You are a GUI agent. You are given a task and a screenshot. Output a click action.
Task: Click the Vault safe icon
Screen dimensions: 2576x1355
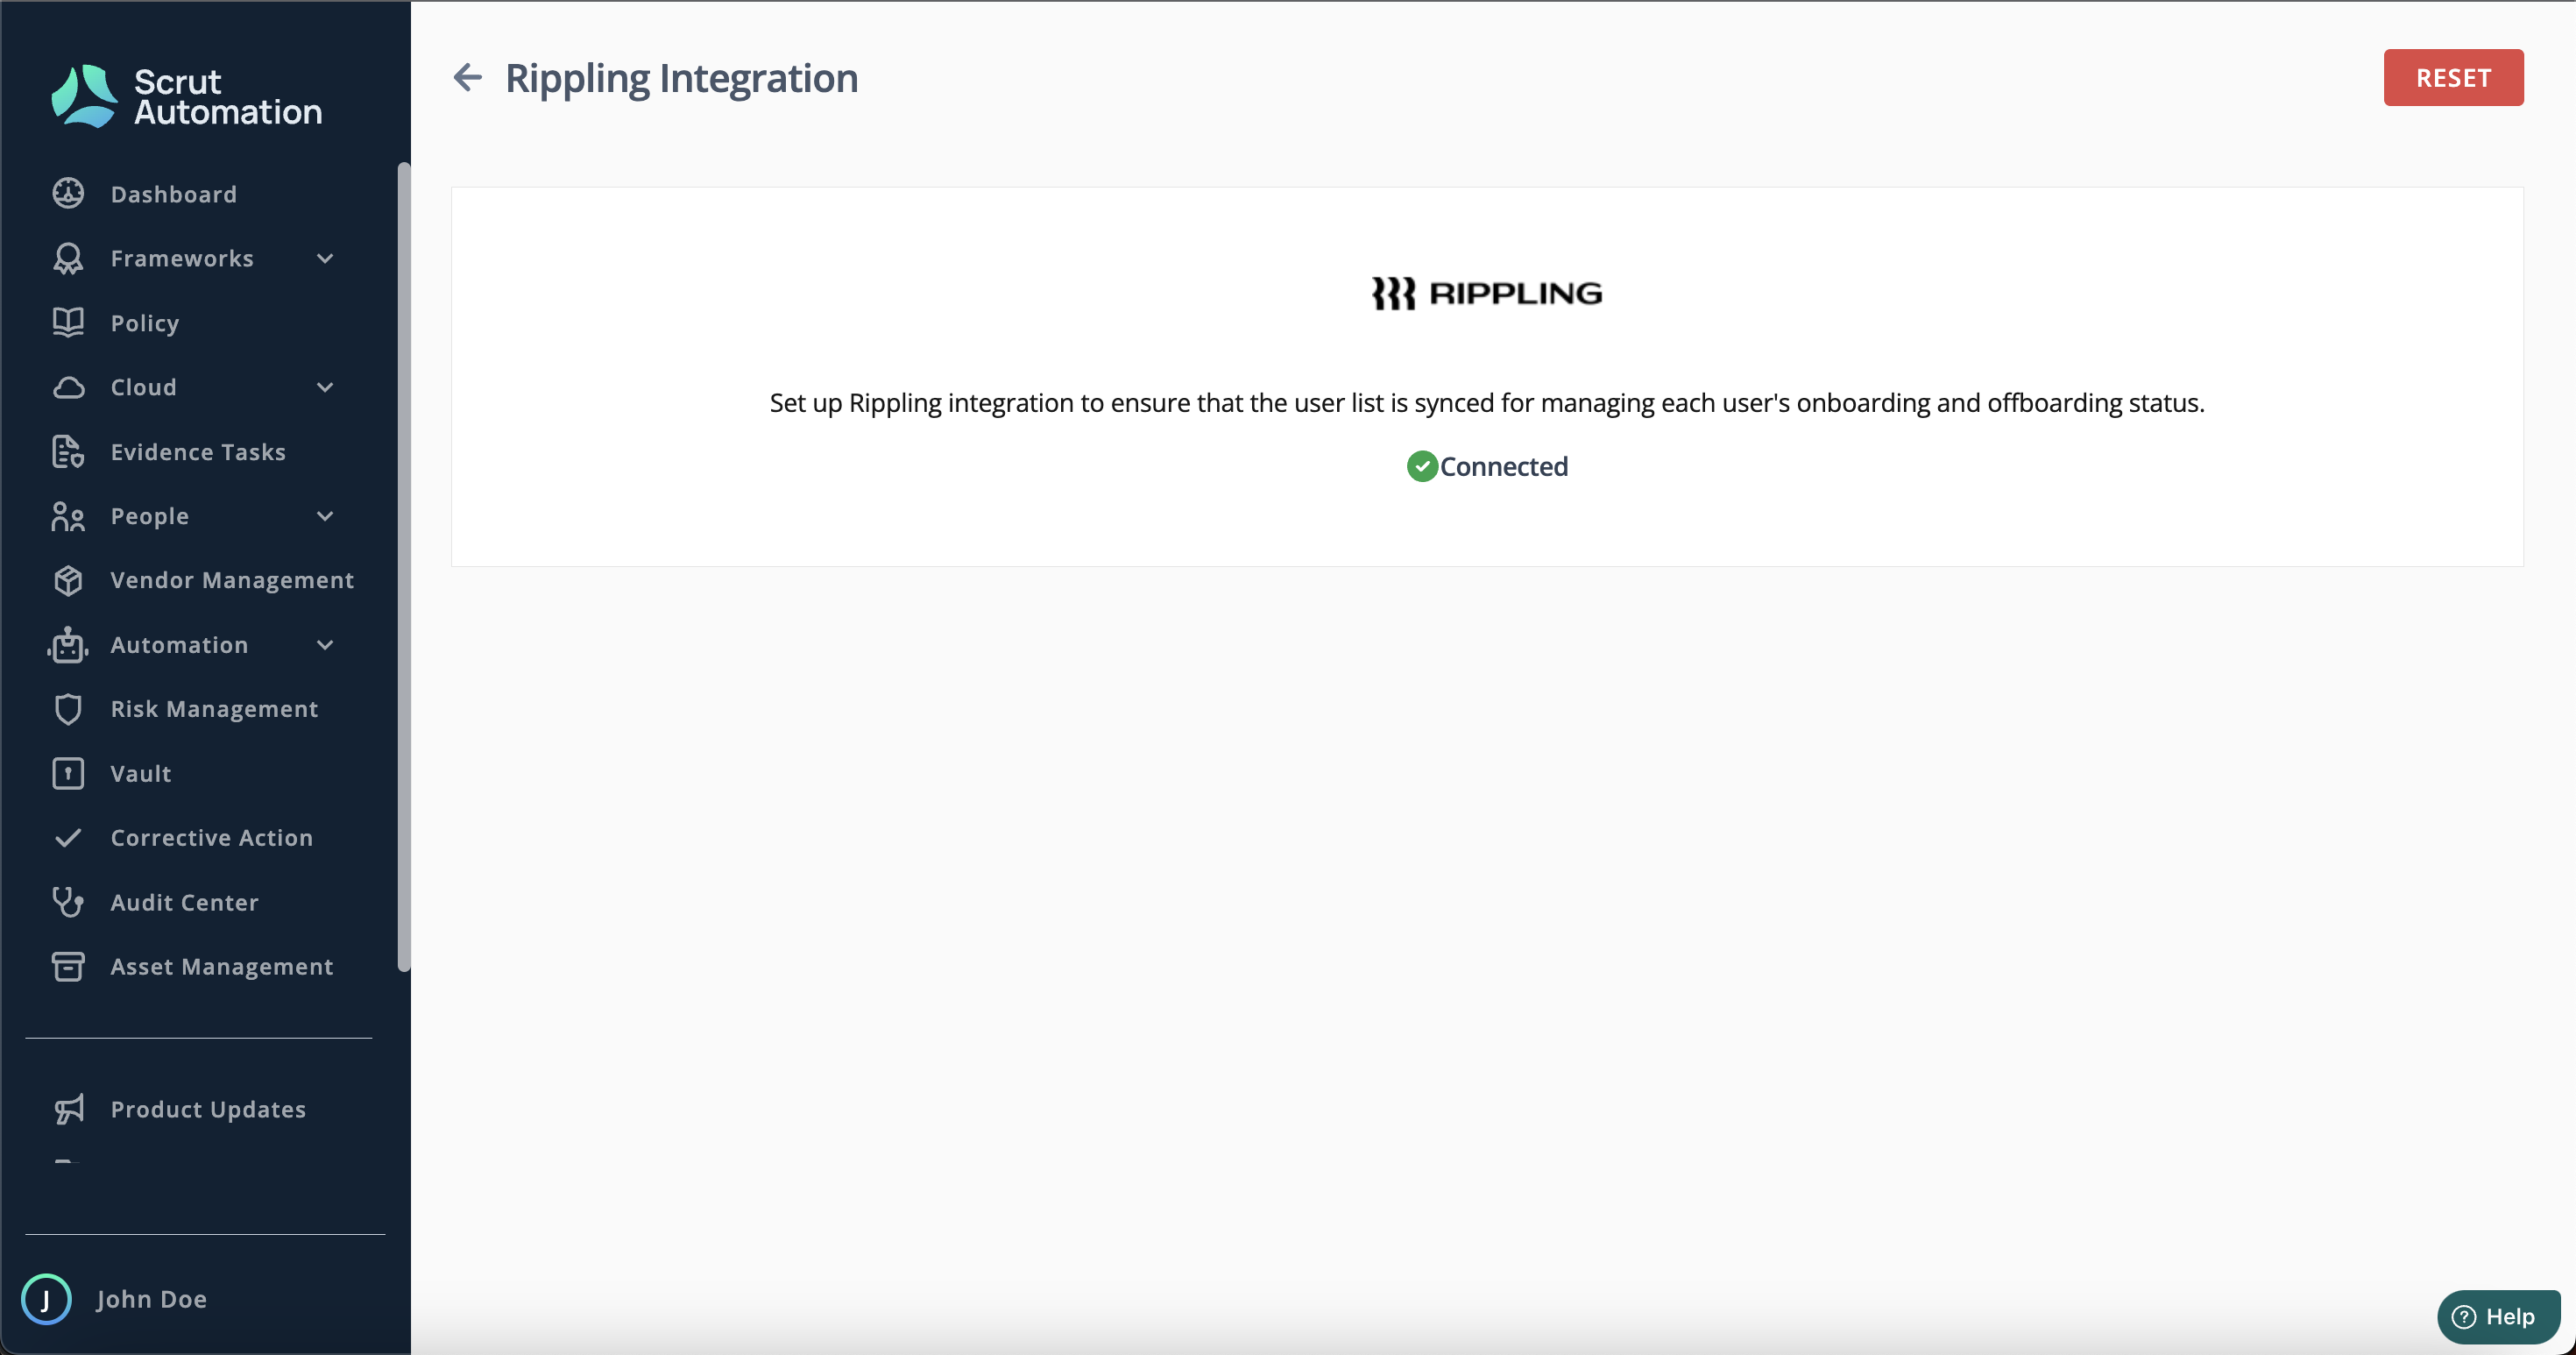(x=68, y=773)
